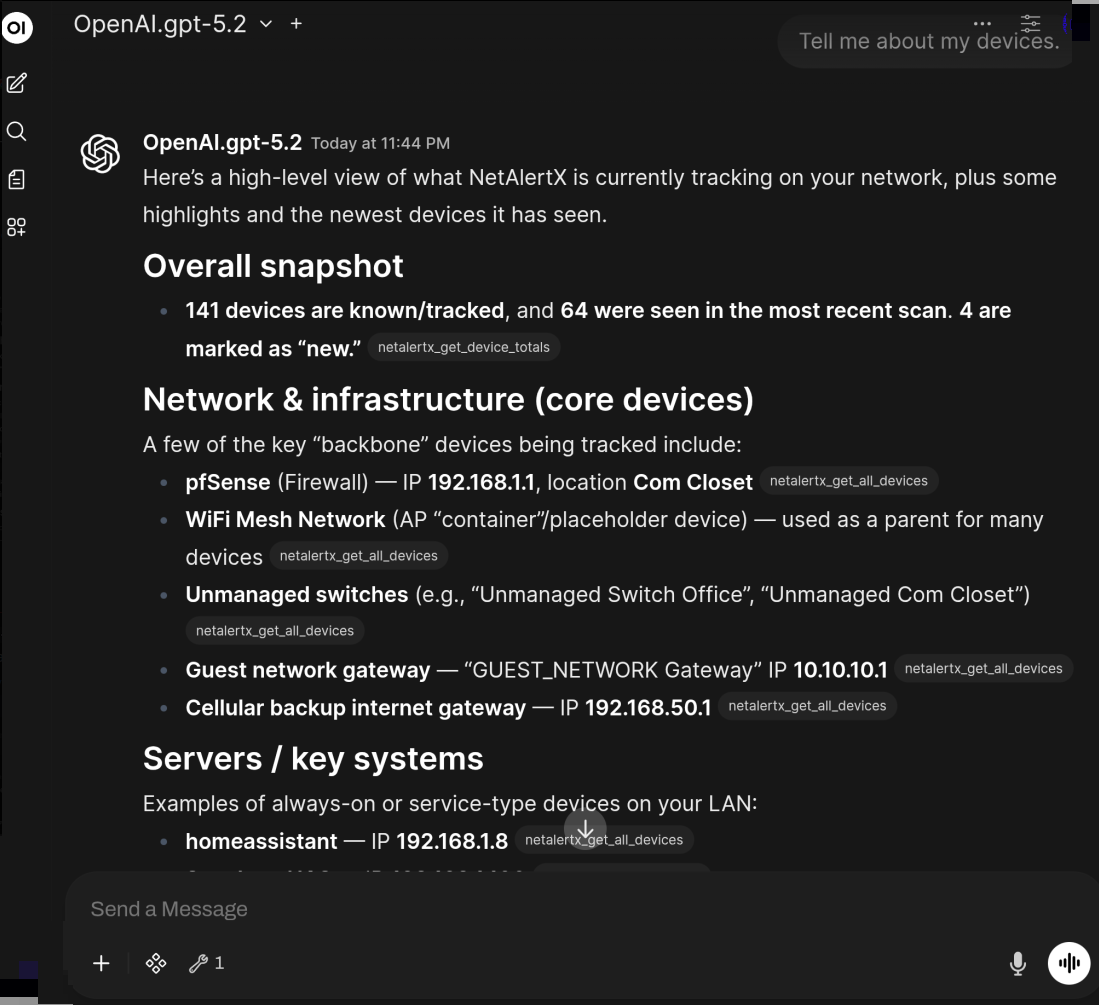Open the Notes section from the sidebar
This screenshot has height=1005, width=1099.
16,178
